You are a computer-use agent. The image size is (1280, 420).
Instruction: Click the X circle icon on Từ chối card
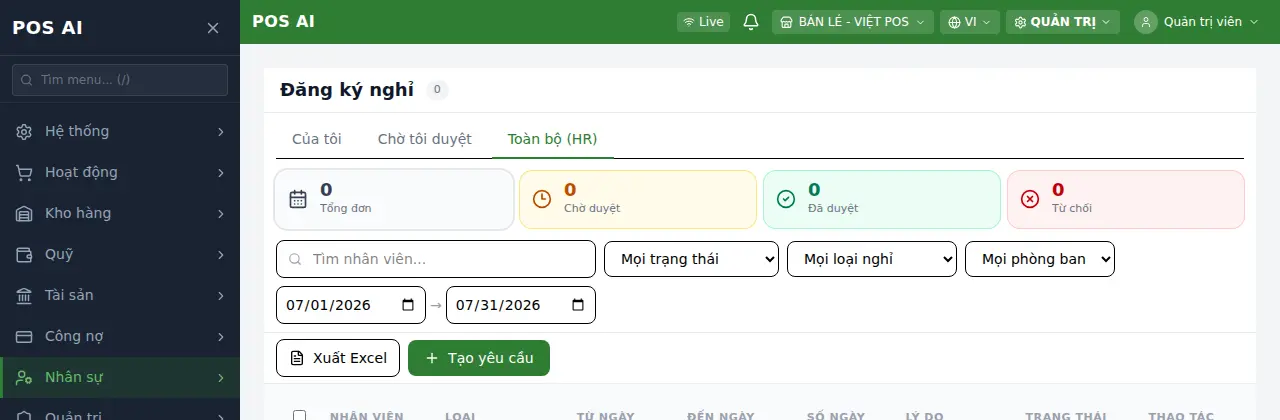[1030, 199]
